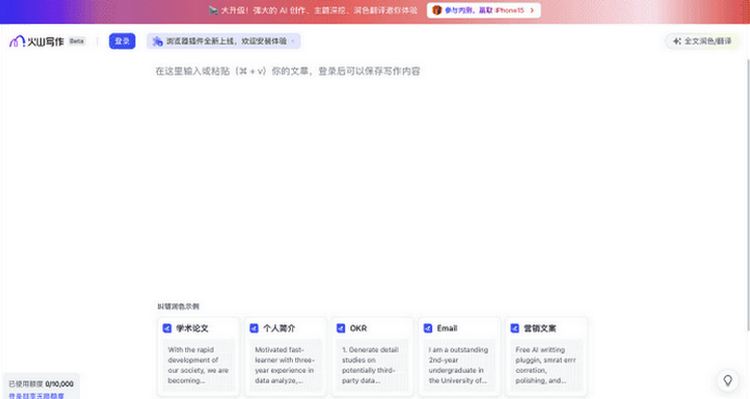Open the 学术论文 example card
The image size is (750, 399).
click(x=199, y=357)
